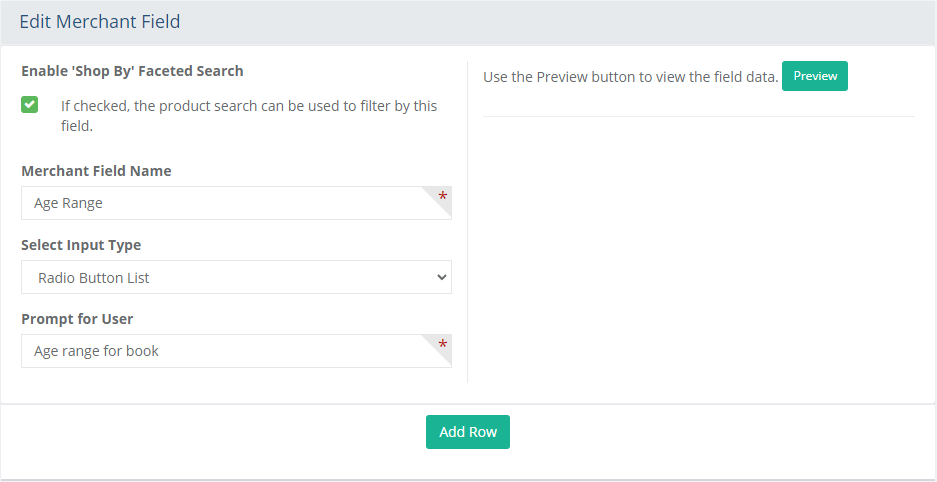Open the Select Input Type dropdown
Viewport: 937px width, 482px height.
click(x=236, y=277)
